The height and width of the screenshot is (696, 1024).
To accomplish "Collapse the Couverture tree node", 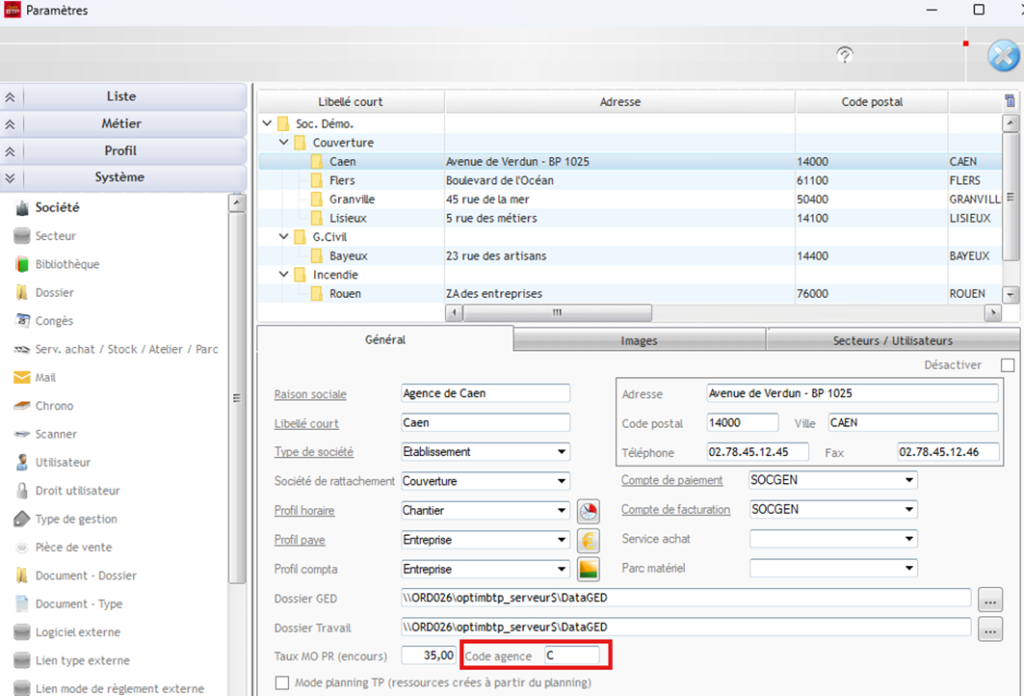I will coord(284,143).
